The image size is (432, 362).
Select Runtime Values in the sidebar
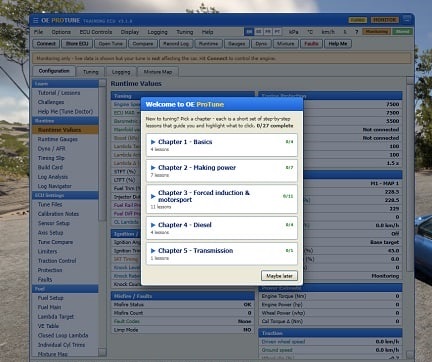pyautogui.click(x=65, y=130)
